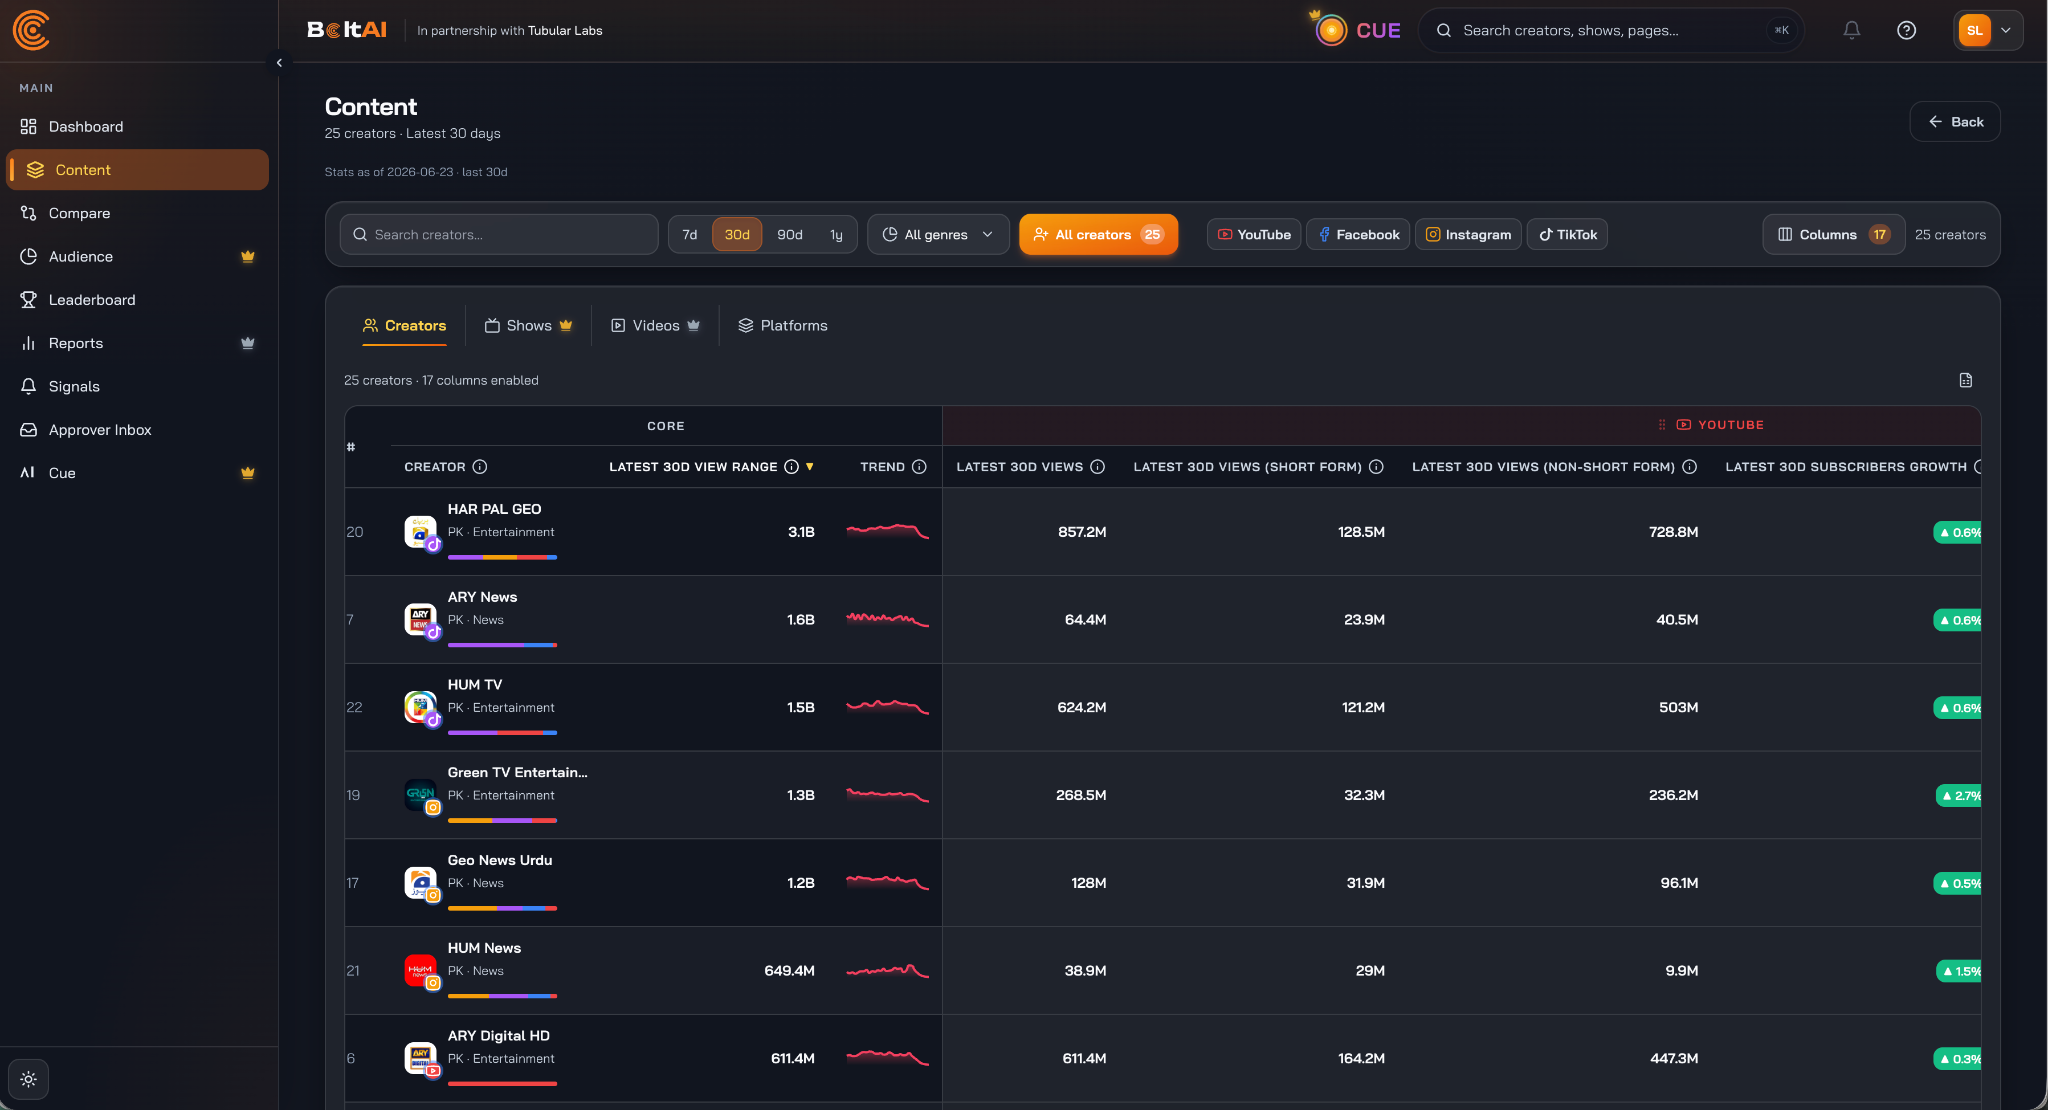Focus the Search creators input

click(x=499, y=234)
